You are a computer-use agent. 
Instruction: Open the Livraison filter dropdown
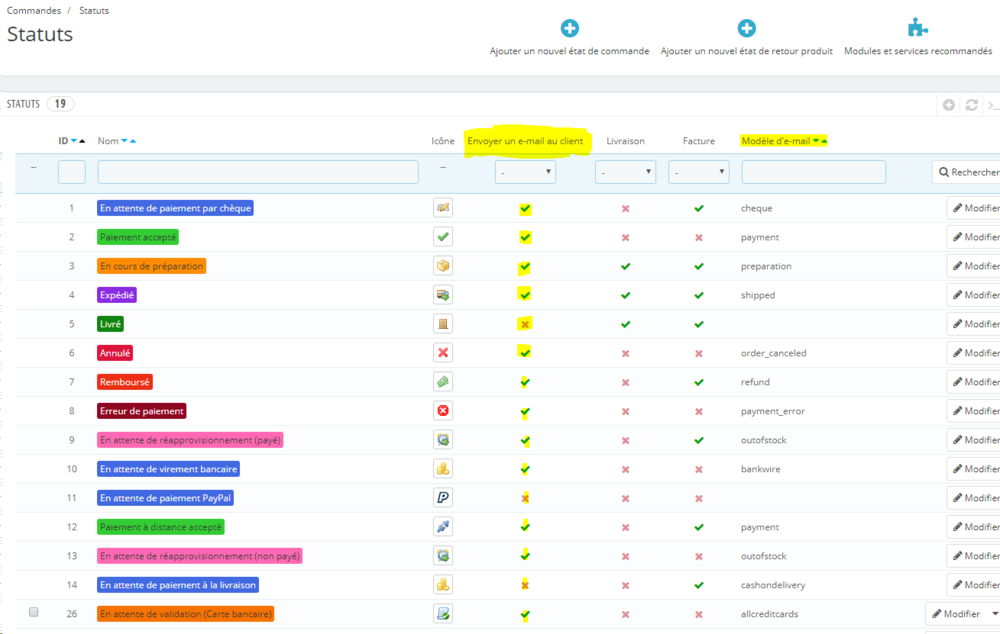point(625,173)
